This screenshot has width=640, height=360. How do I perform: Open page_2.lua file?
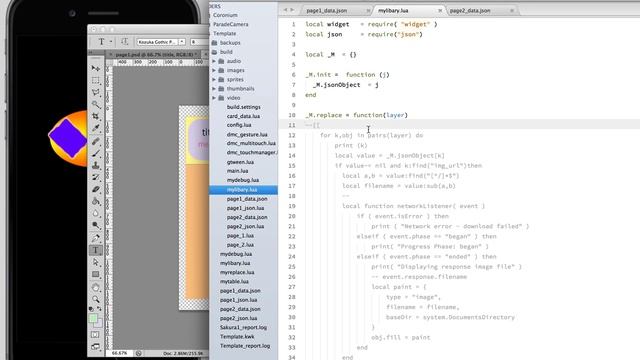click(x=240, y=245)
